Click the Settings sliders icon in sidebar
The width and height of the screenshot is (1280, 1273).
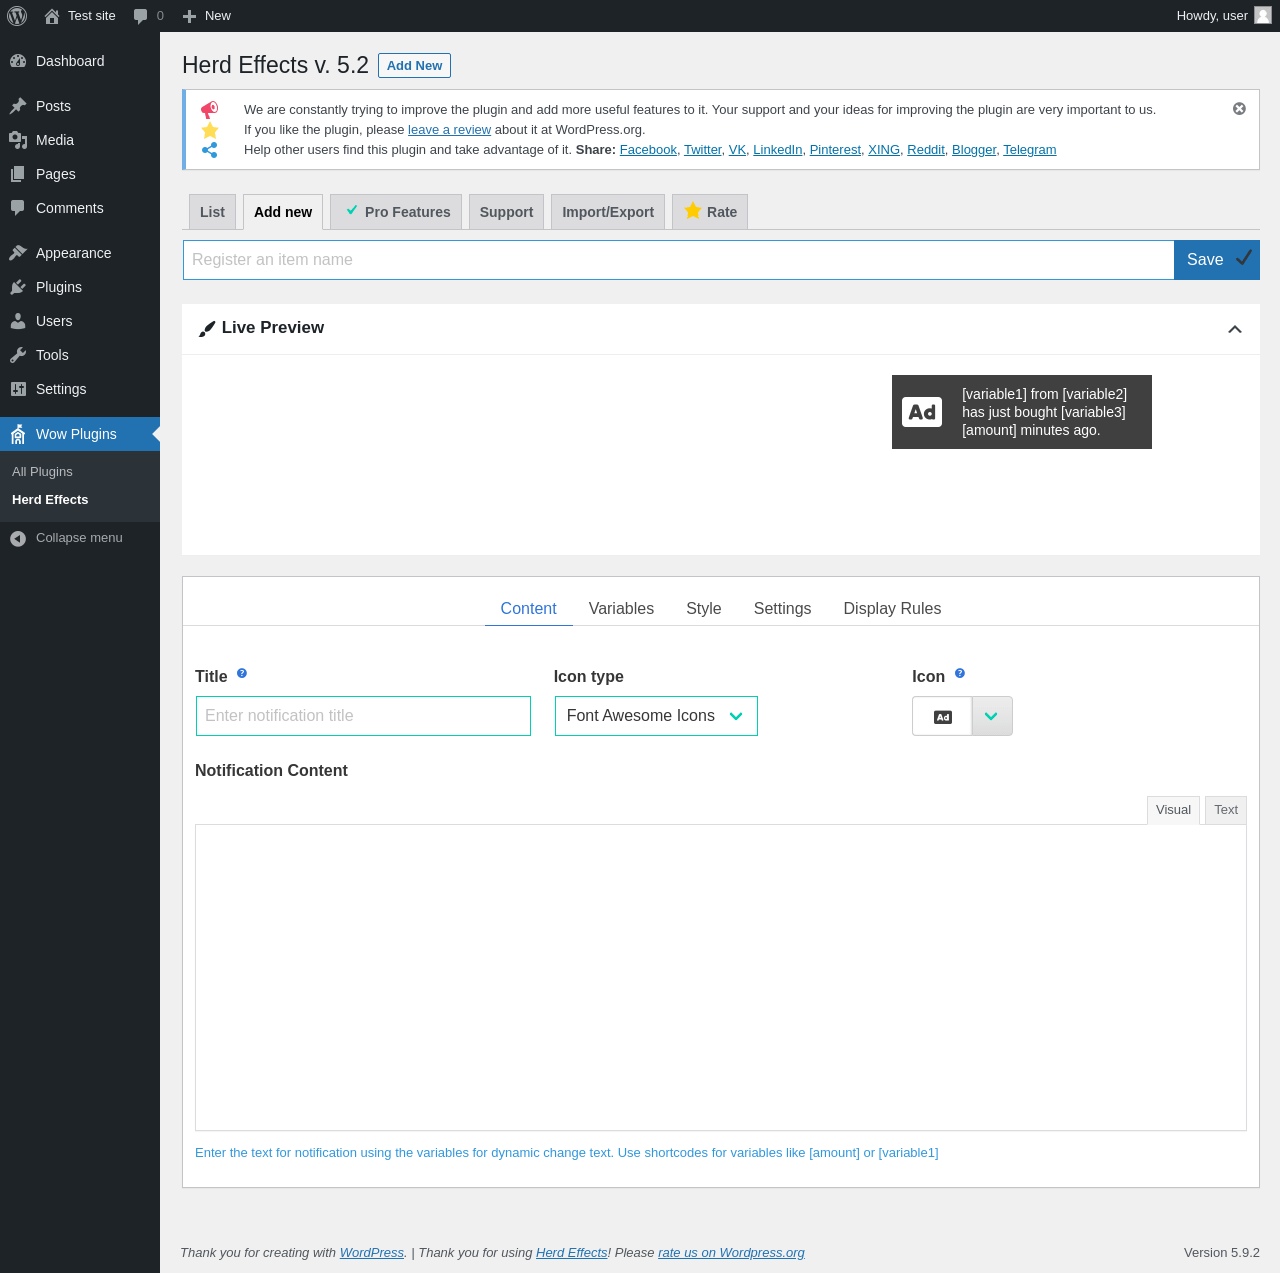[18, 389]
